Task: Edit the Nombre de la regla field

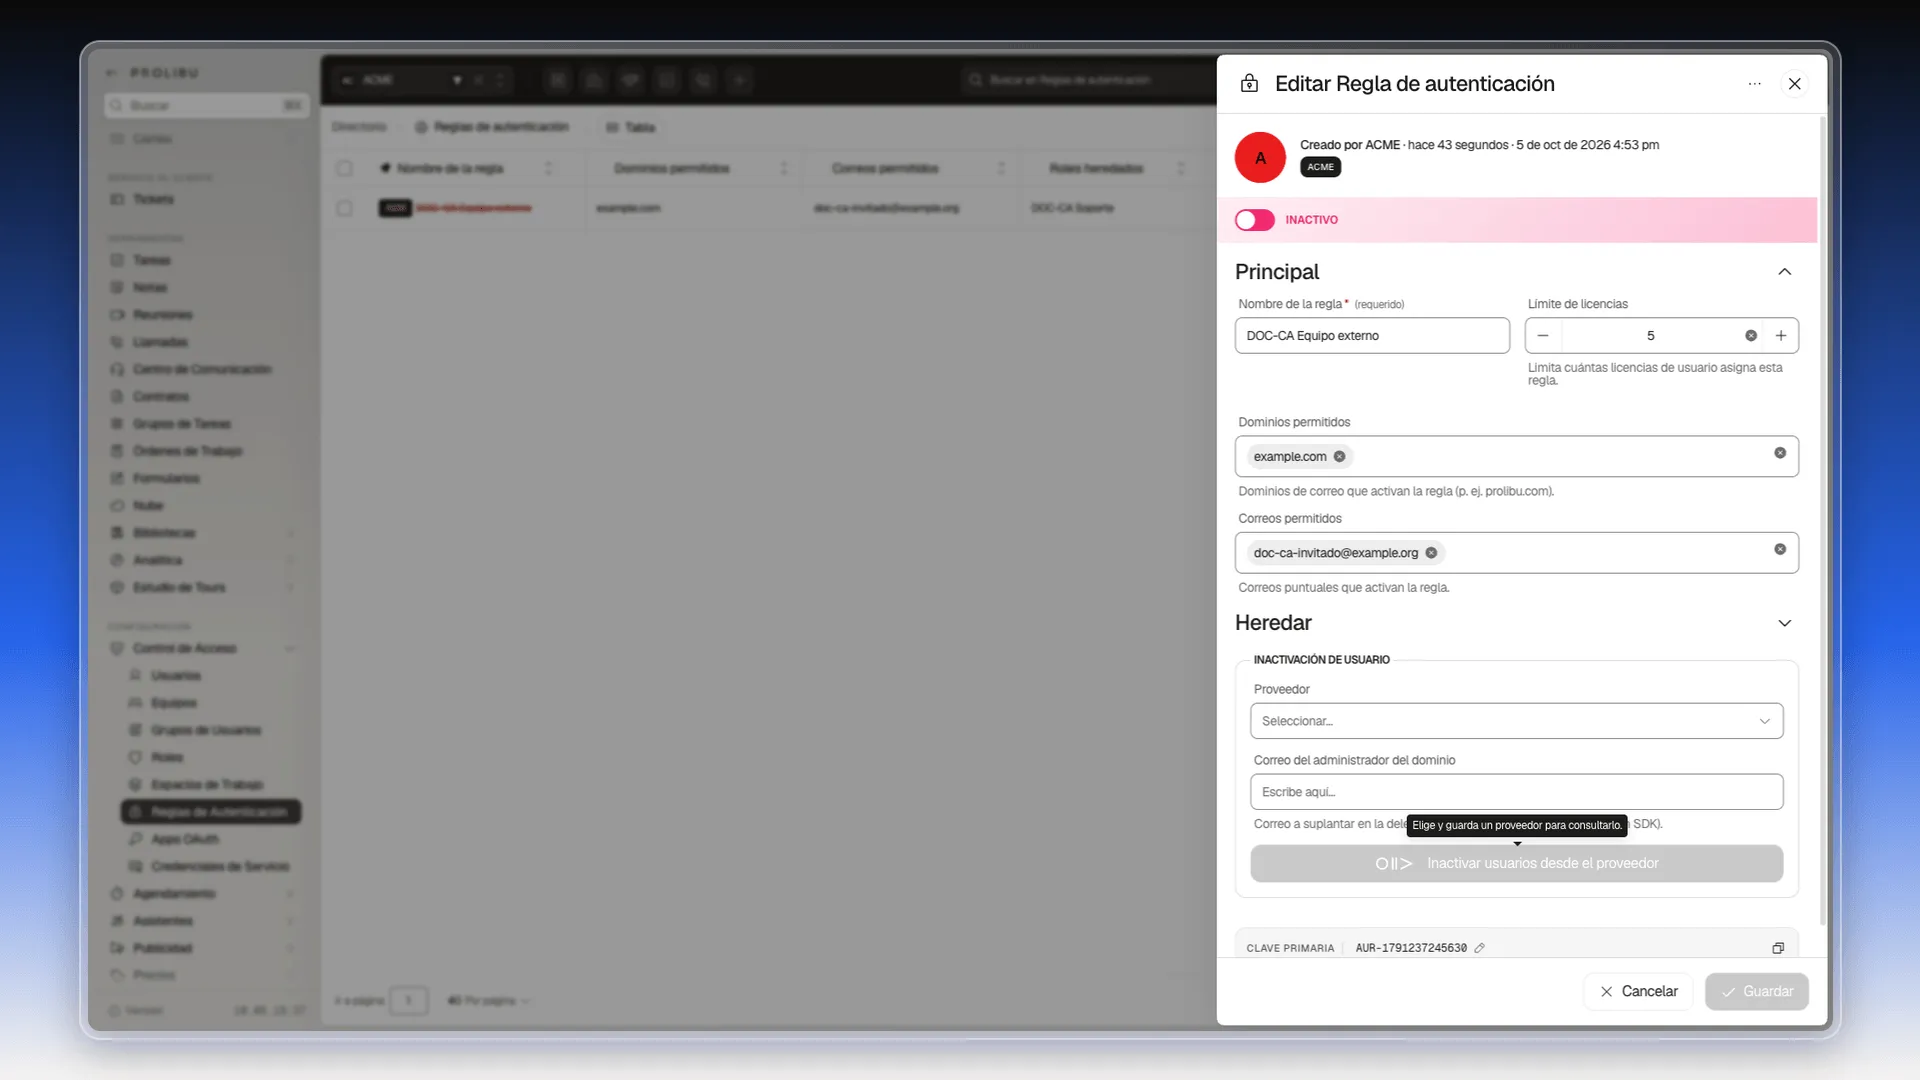Action: click(x=1372, y=336)
